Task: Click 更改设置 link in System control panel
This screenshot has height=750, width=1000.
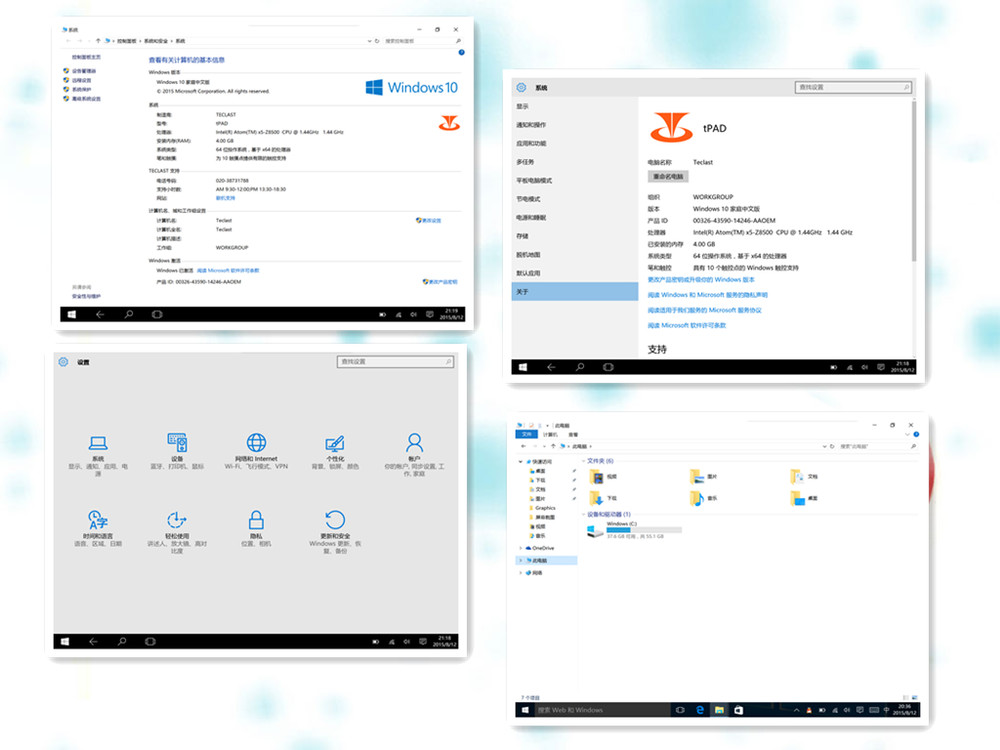Action: coord(432,221)
